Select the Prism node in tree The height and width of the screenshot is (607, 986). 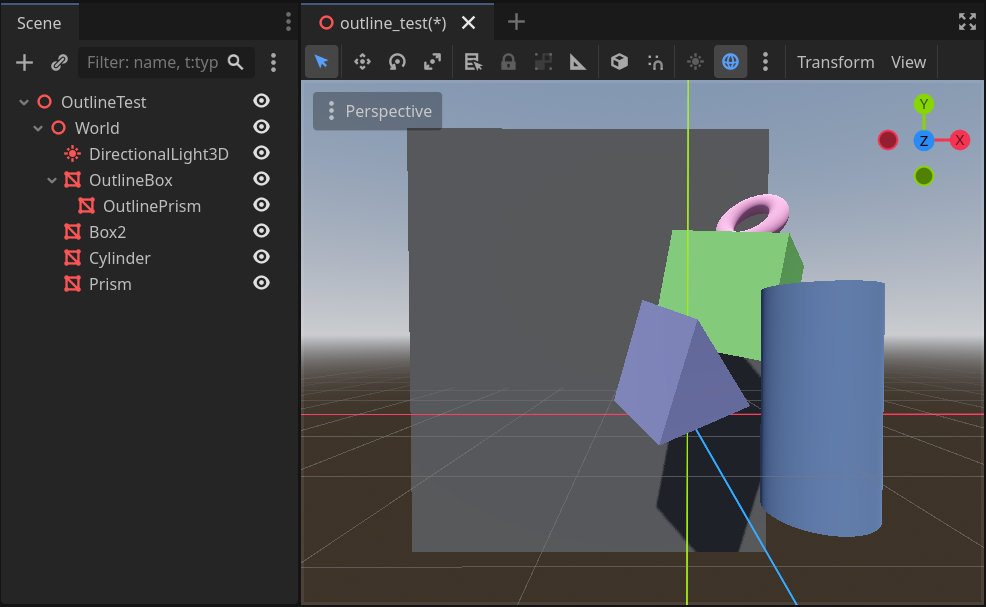(x=110, y=284)
